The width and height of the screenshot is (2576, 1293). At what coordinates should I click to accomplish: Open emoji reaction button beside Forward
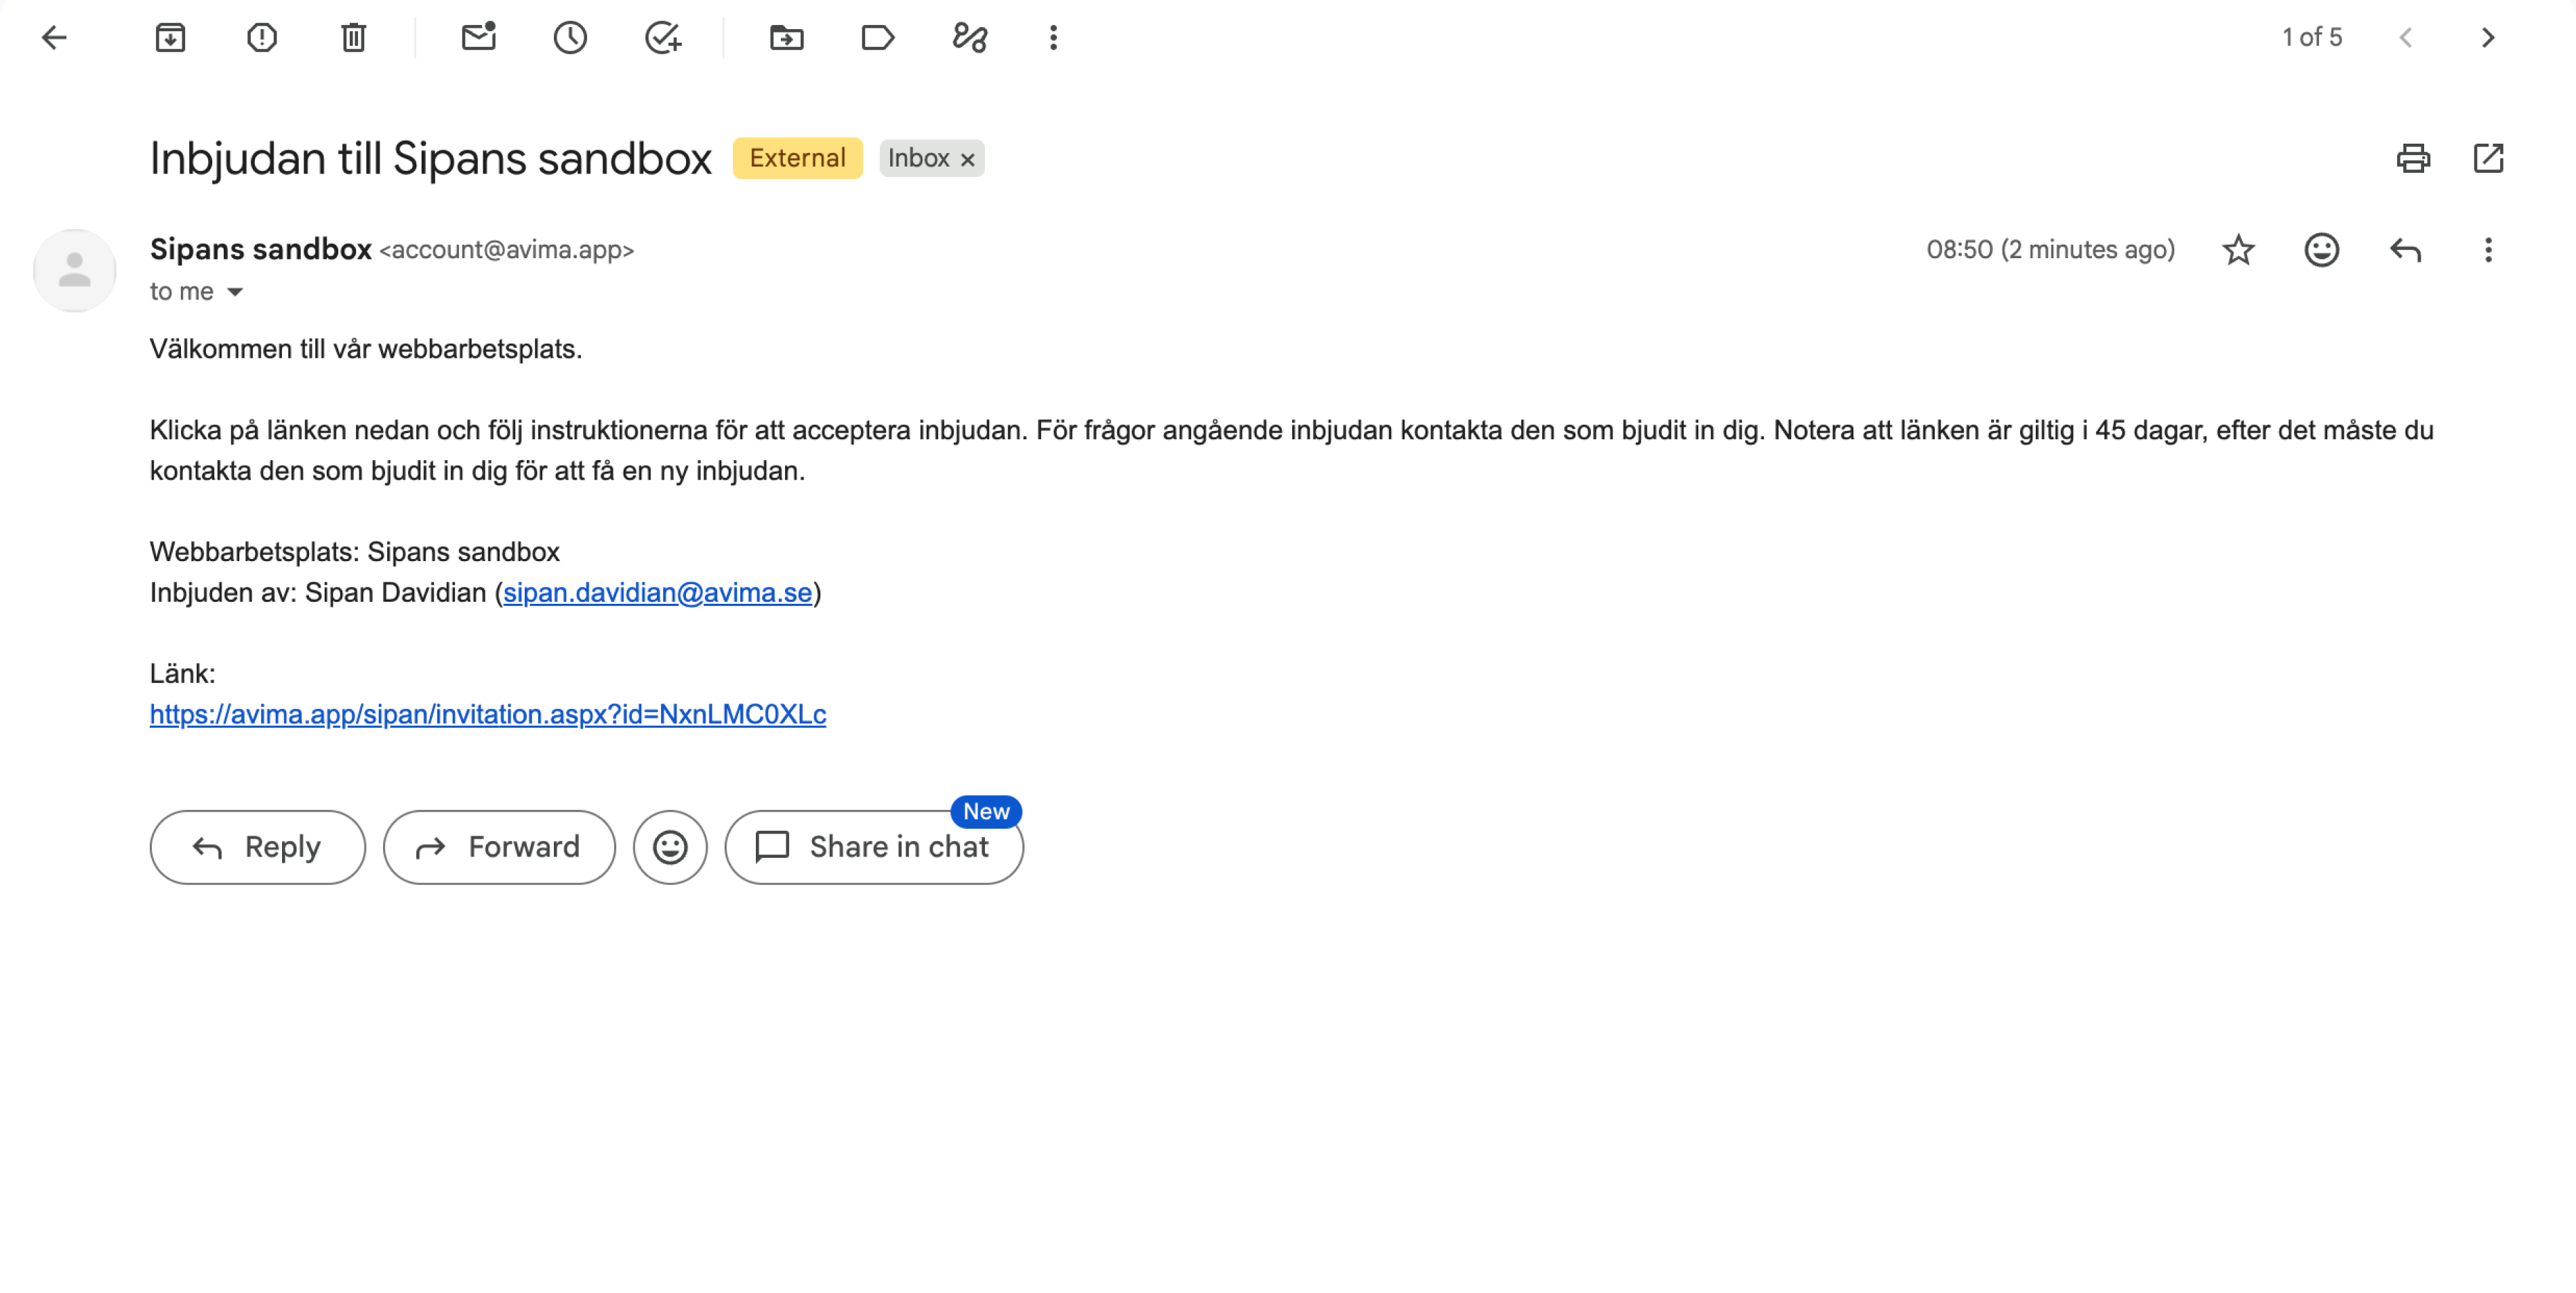click(x=670, y=847)
